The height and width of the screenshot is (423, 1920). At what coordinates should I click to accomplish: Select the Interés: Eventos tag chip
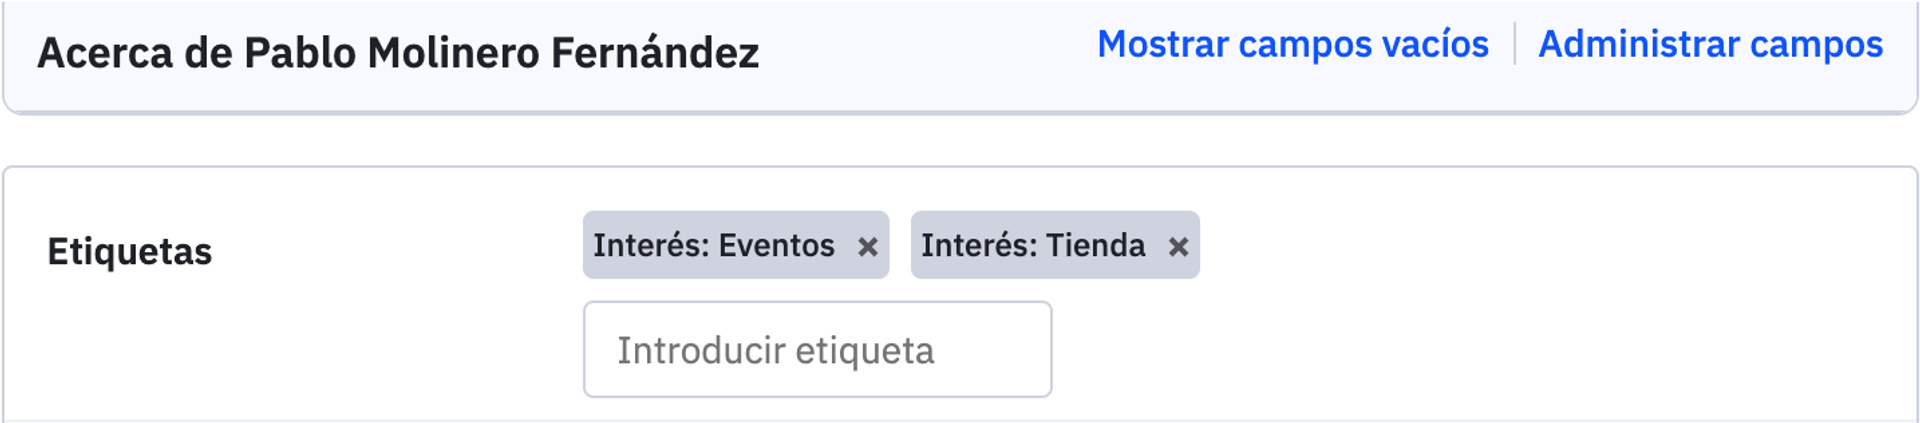[714, 245]
